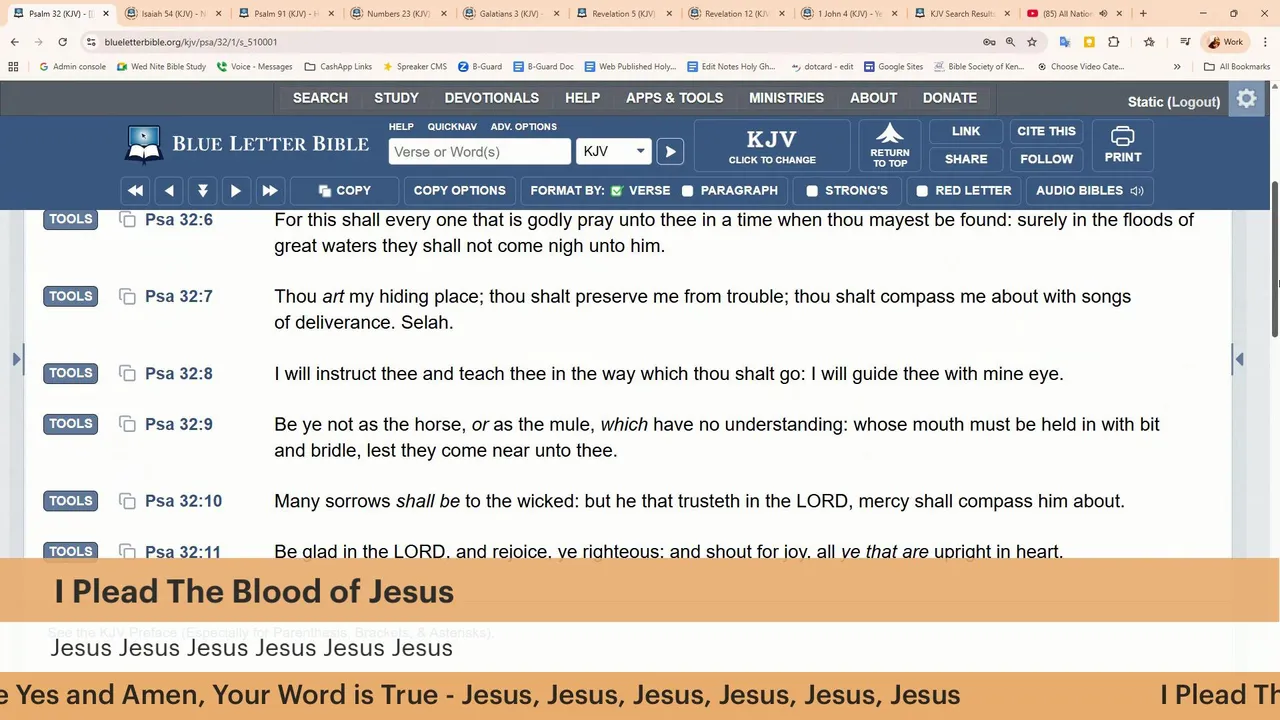Open the SEARCH menu
This screenshot has height=720, width=1280.
click(320, 98)
